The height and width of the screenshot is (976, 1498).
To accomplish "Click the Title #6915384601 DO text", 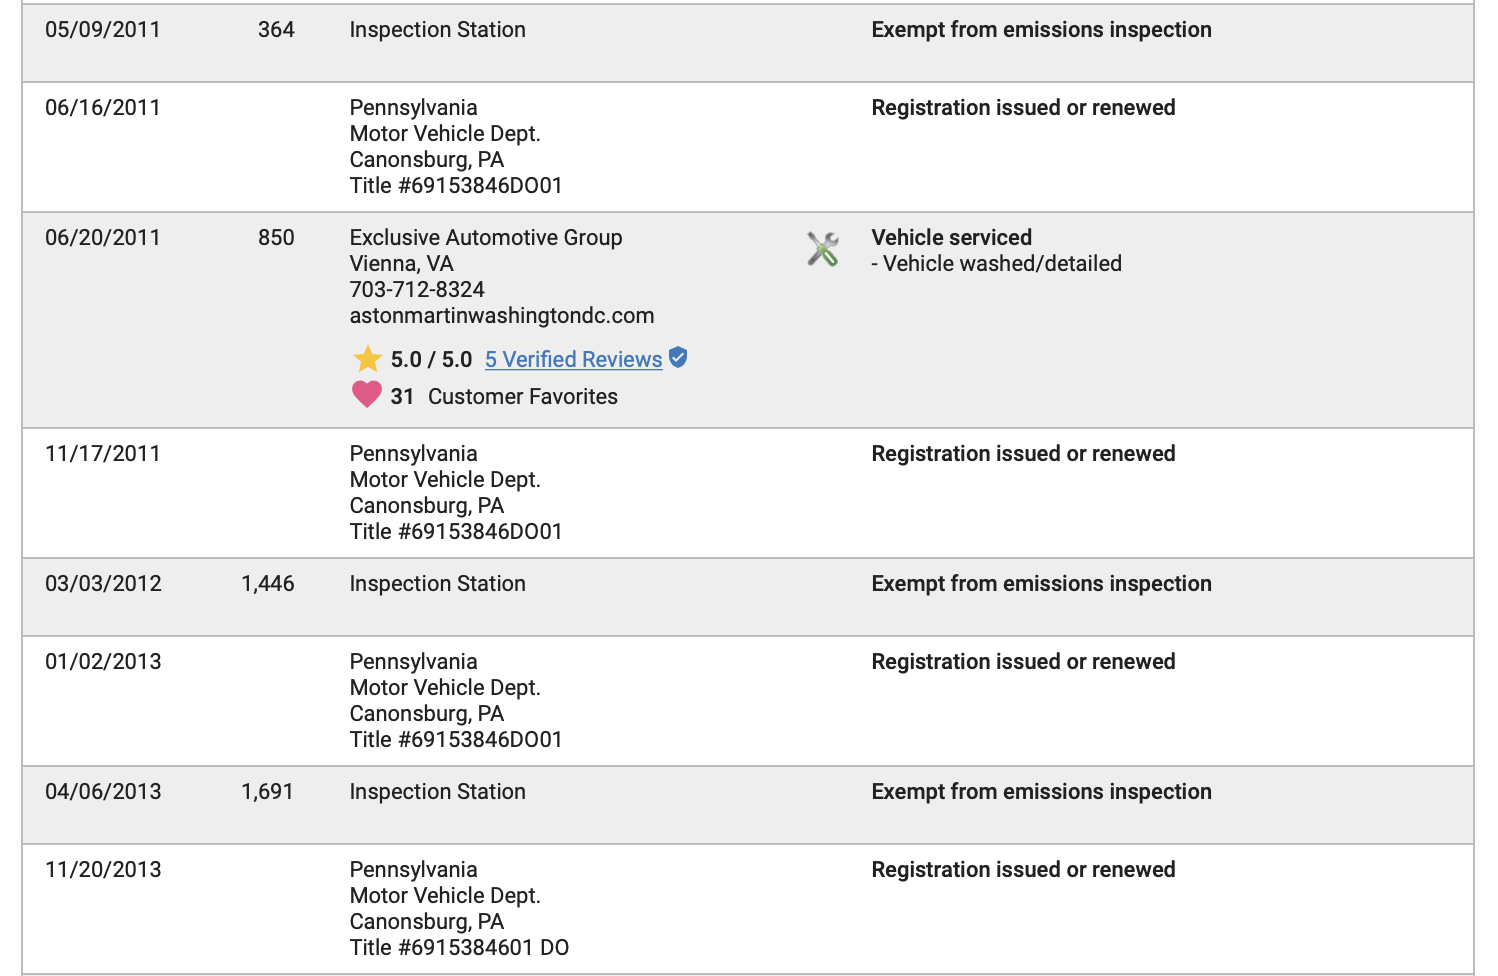I will point(459,948).
